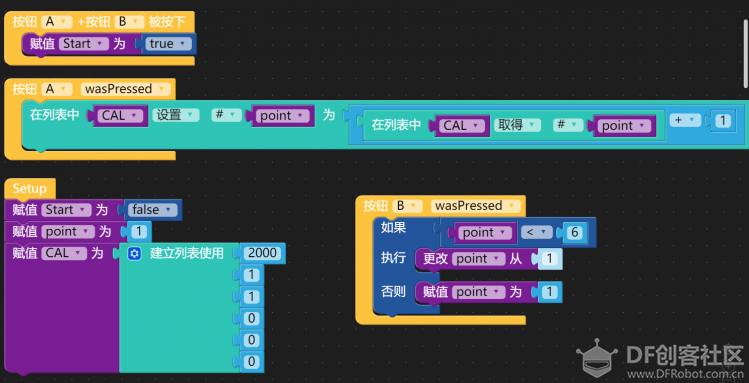Open the less-than comparison dropdown
Image resolution: width=749 pixels, height=383 pixels.
pos(537,233)
